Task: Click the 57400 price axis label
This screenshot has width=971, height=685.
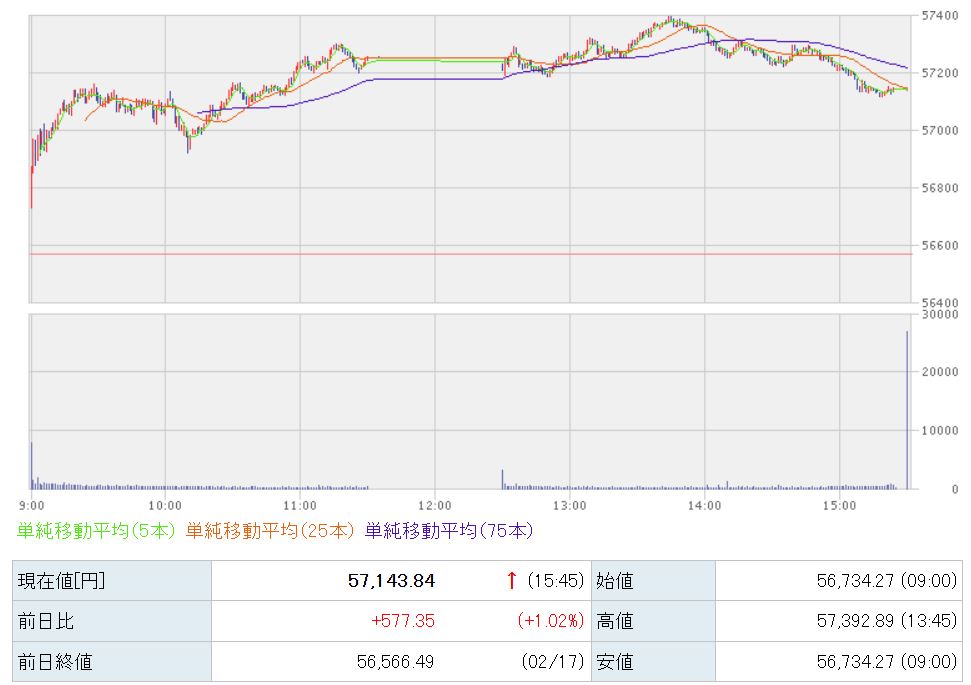Action: 939,16
